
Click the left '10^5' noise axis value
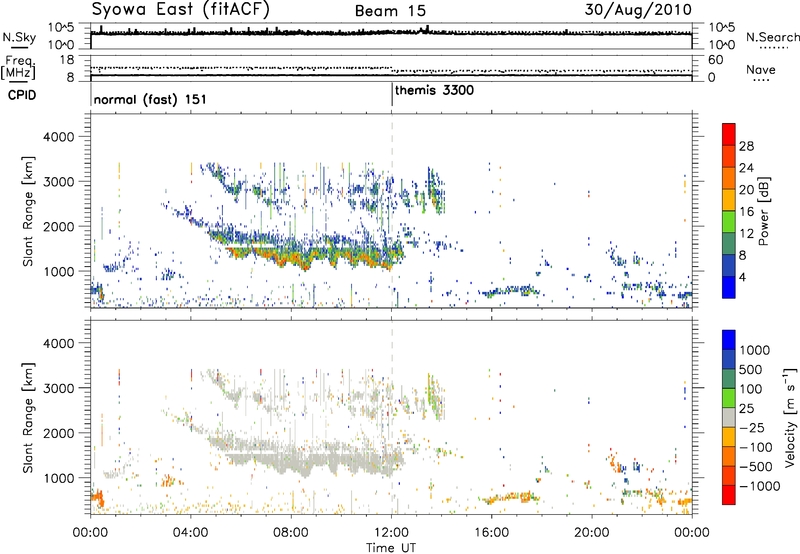click(x=61, y=28)
